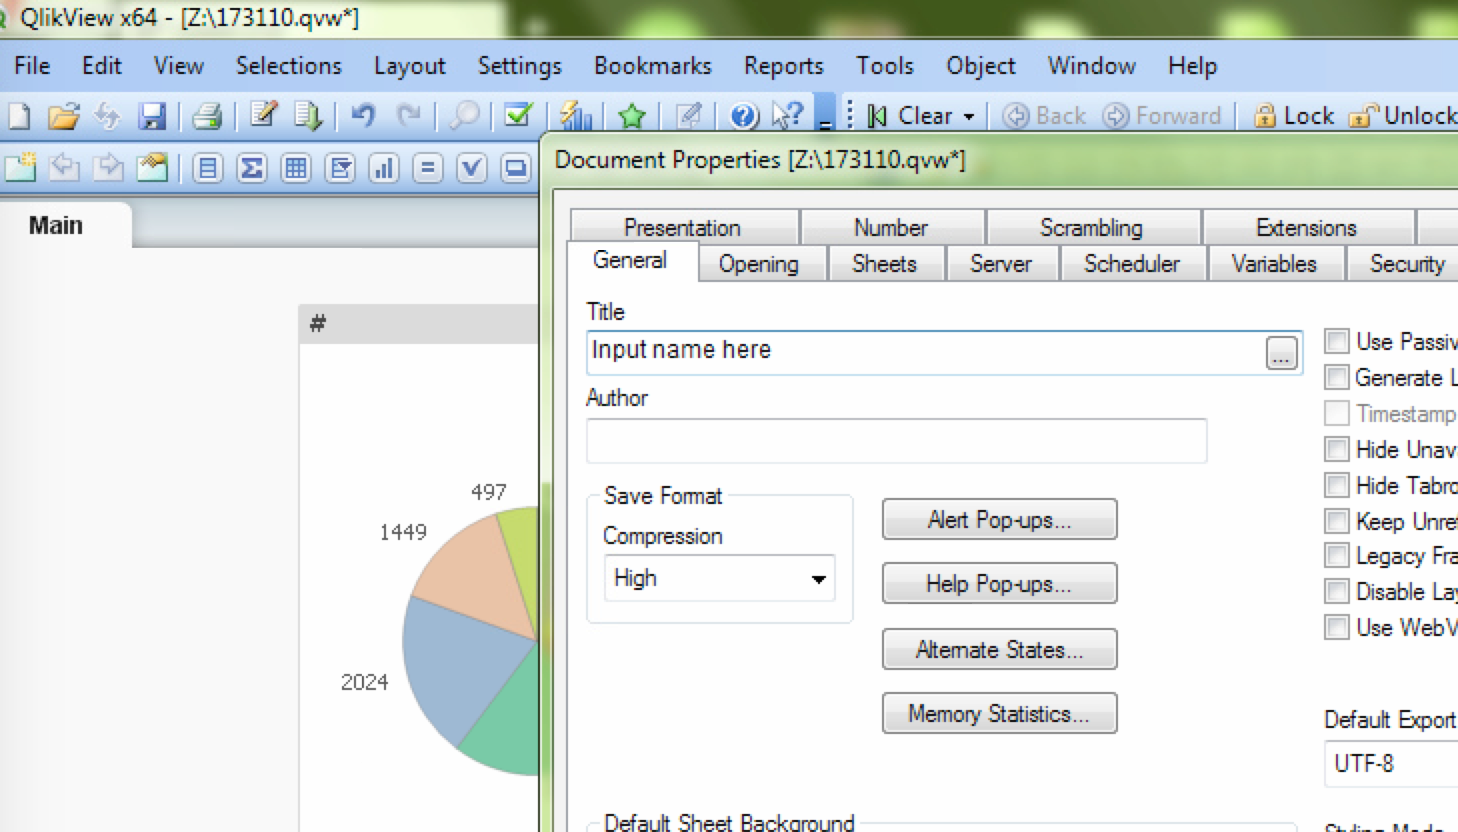1458x832 pixels.
Task: Open the Sheet Properties icon
Action: (153, 167)
